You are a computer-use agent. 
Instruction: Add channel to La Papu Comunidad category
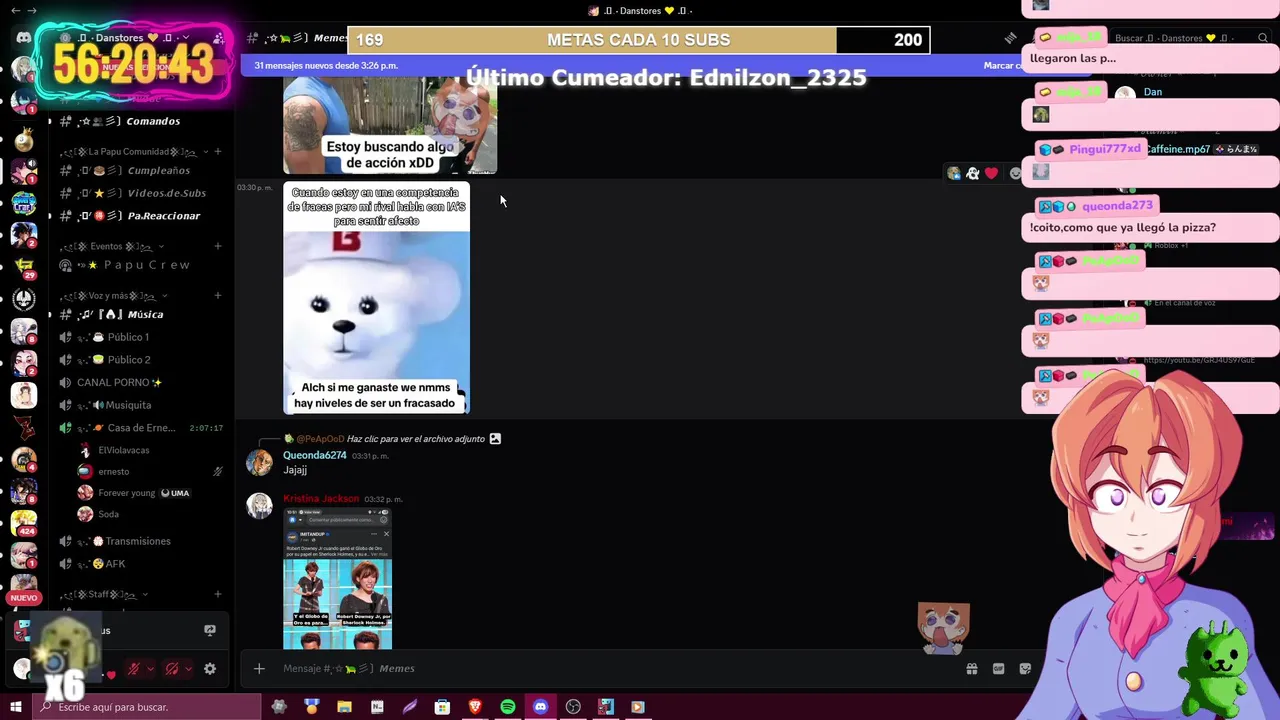(217, 152)
